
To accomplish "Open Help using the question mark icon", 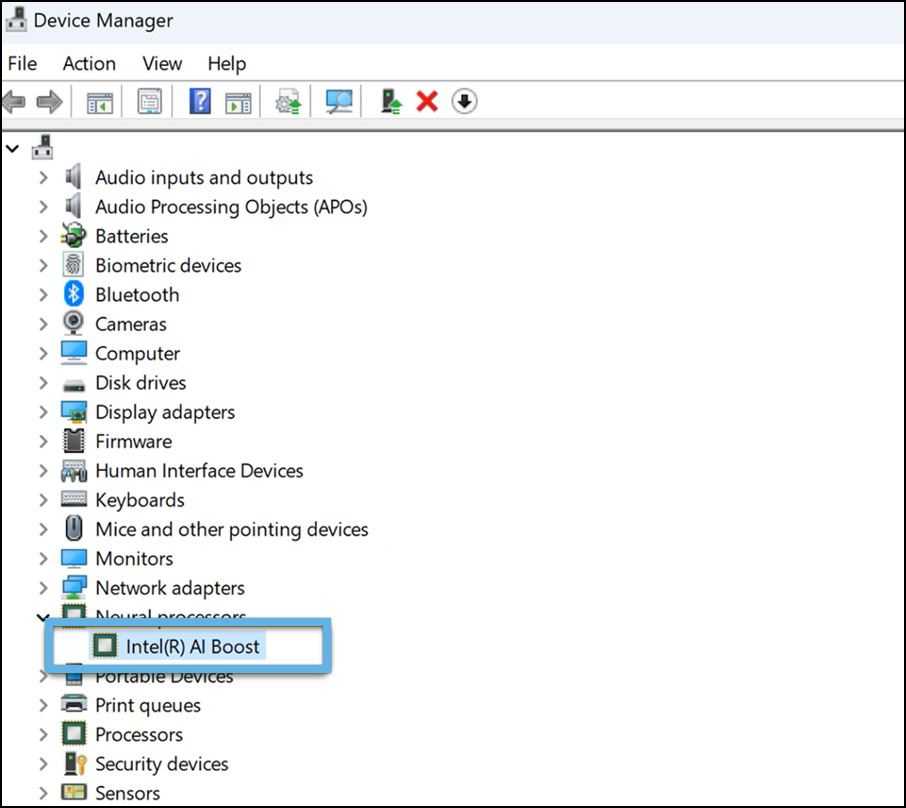I will click(x=197, y=100).
